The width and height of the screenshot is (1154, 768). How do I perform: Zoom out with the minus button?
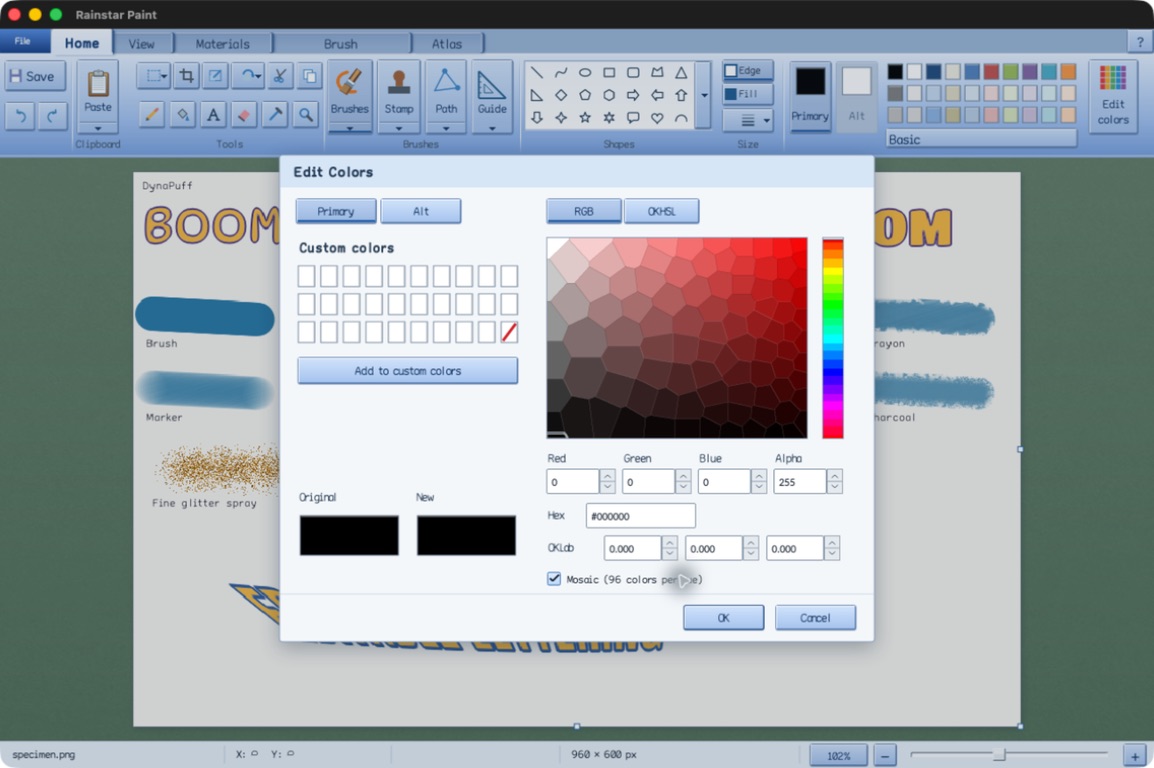coord(885,755)
